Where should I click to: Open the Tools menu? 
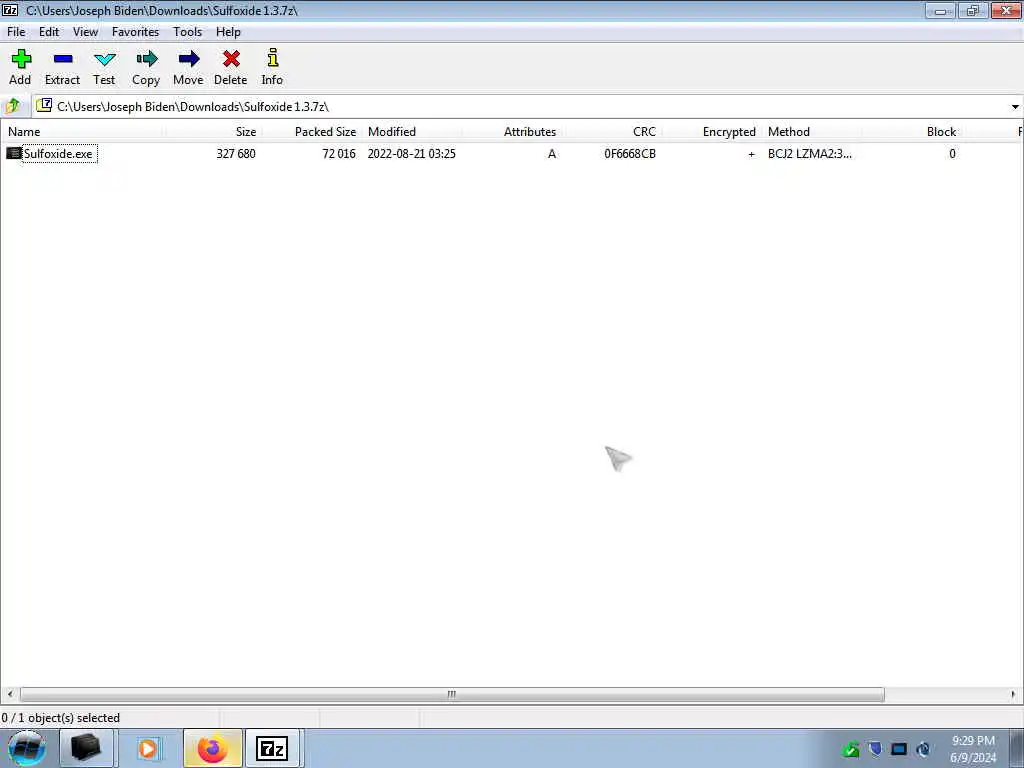[x=187, y=31]
